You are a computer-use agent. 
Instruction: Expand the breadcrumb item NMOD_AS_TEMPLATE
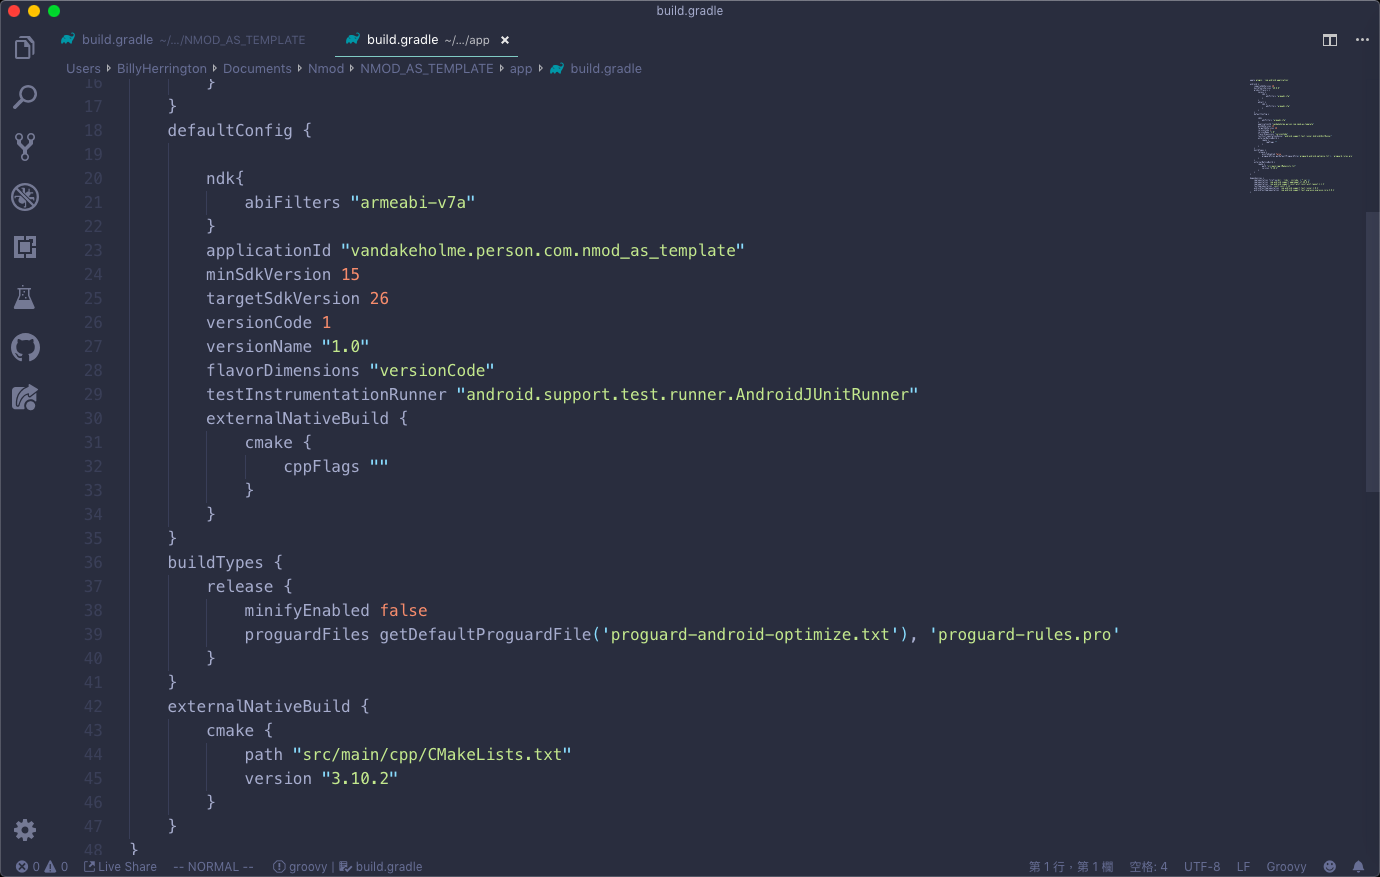(x=427, y=68)
